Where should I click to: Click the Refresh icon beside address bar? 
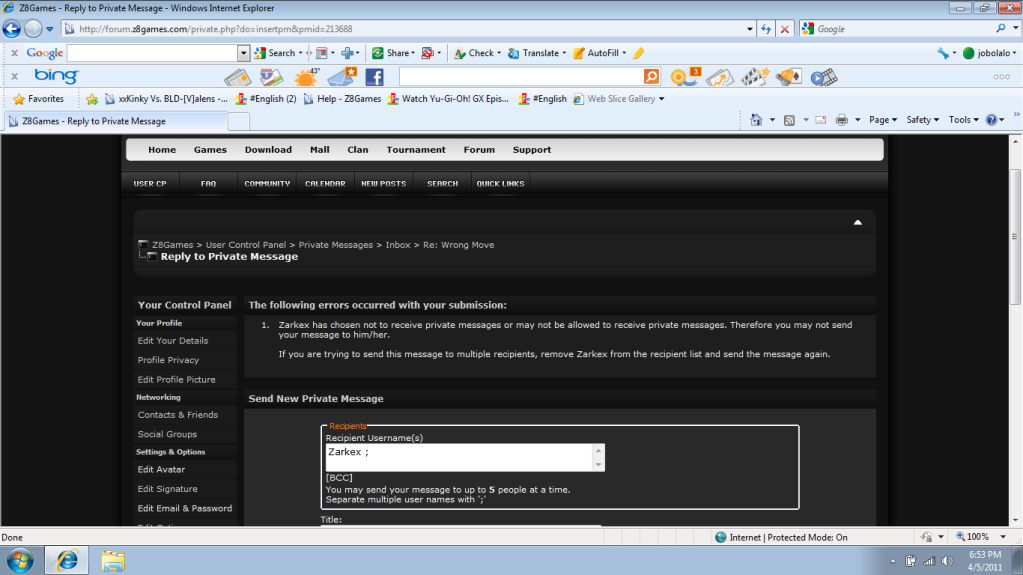tap(765, 29)
